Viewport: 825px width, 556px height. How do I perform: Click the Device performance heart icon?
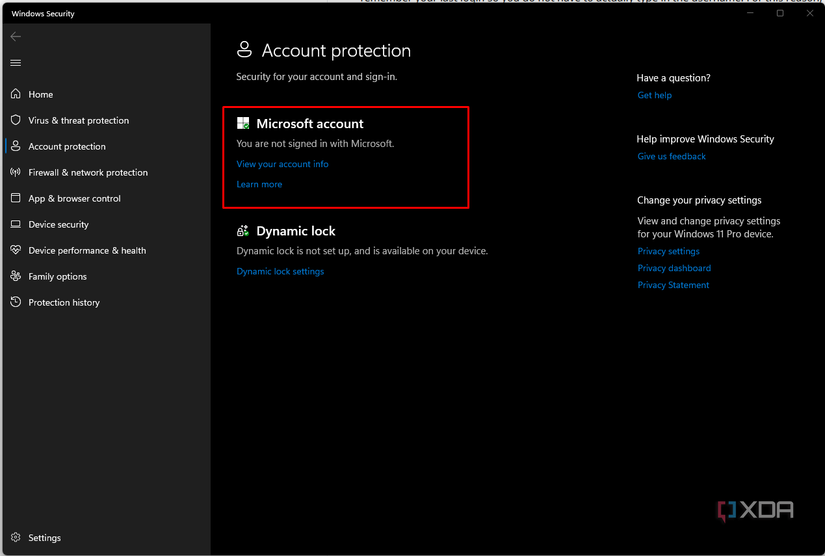(16, 250)
